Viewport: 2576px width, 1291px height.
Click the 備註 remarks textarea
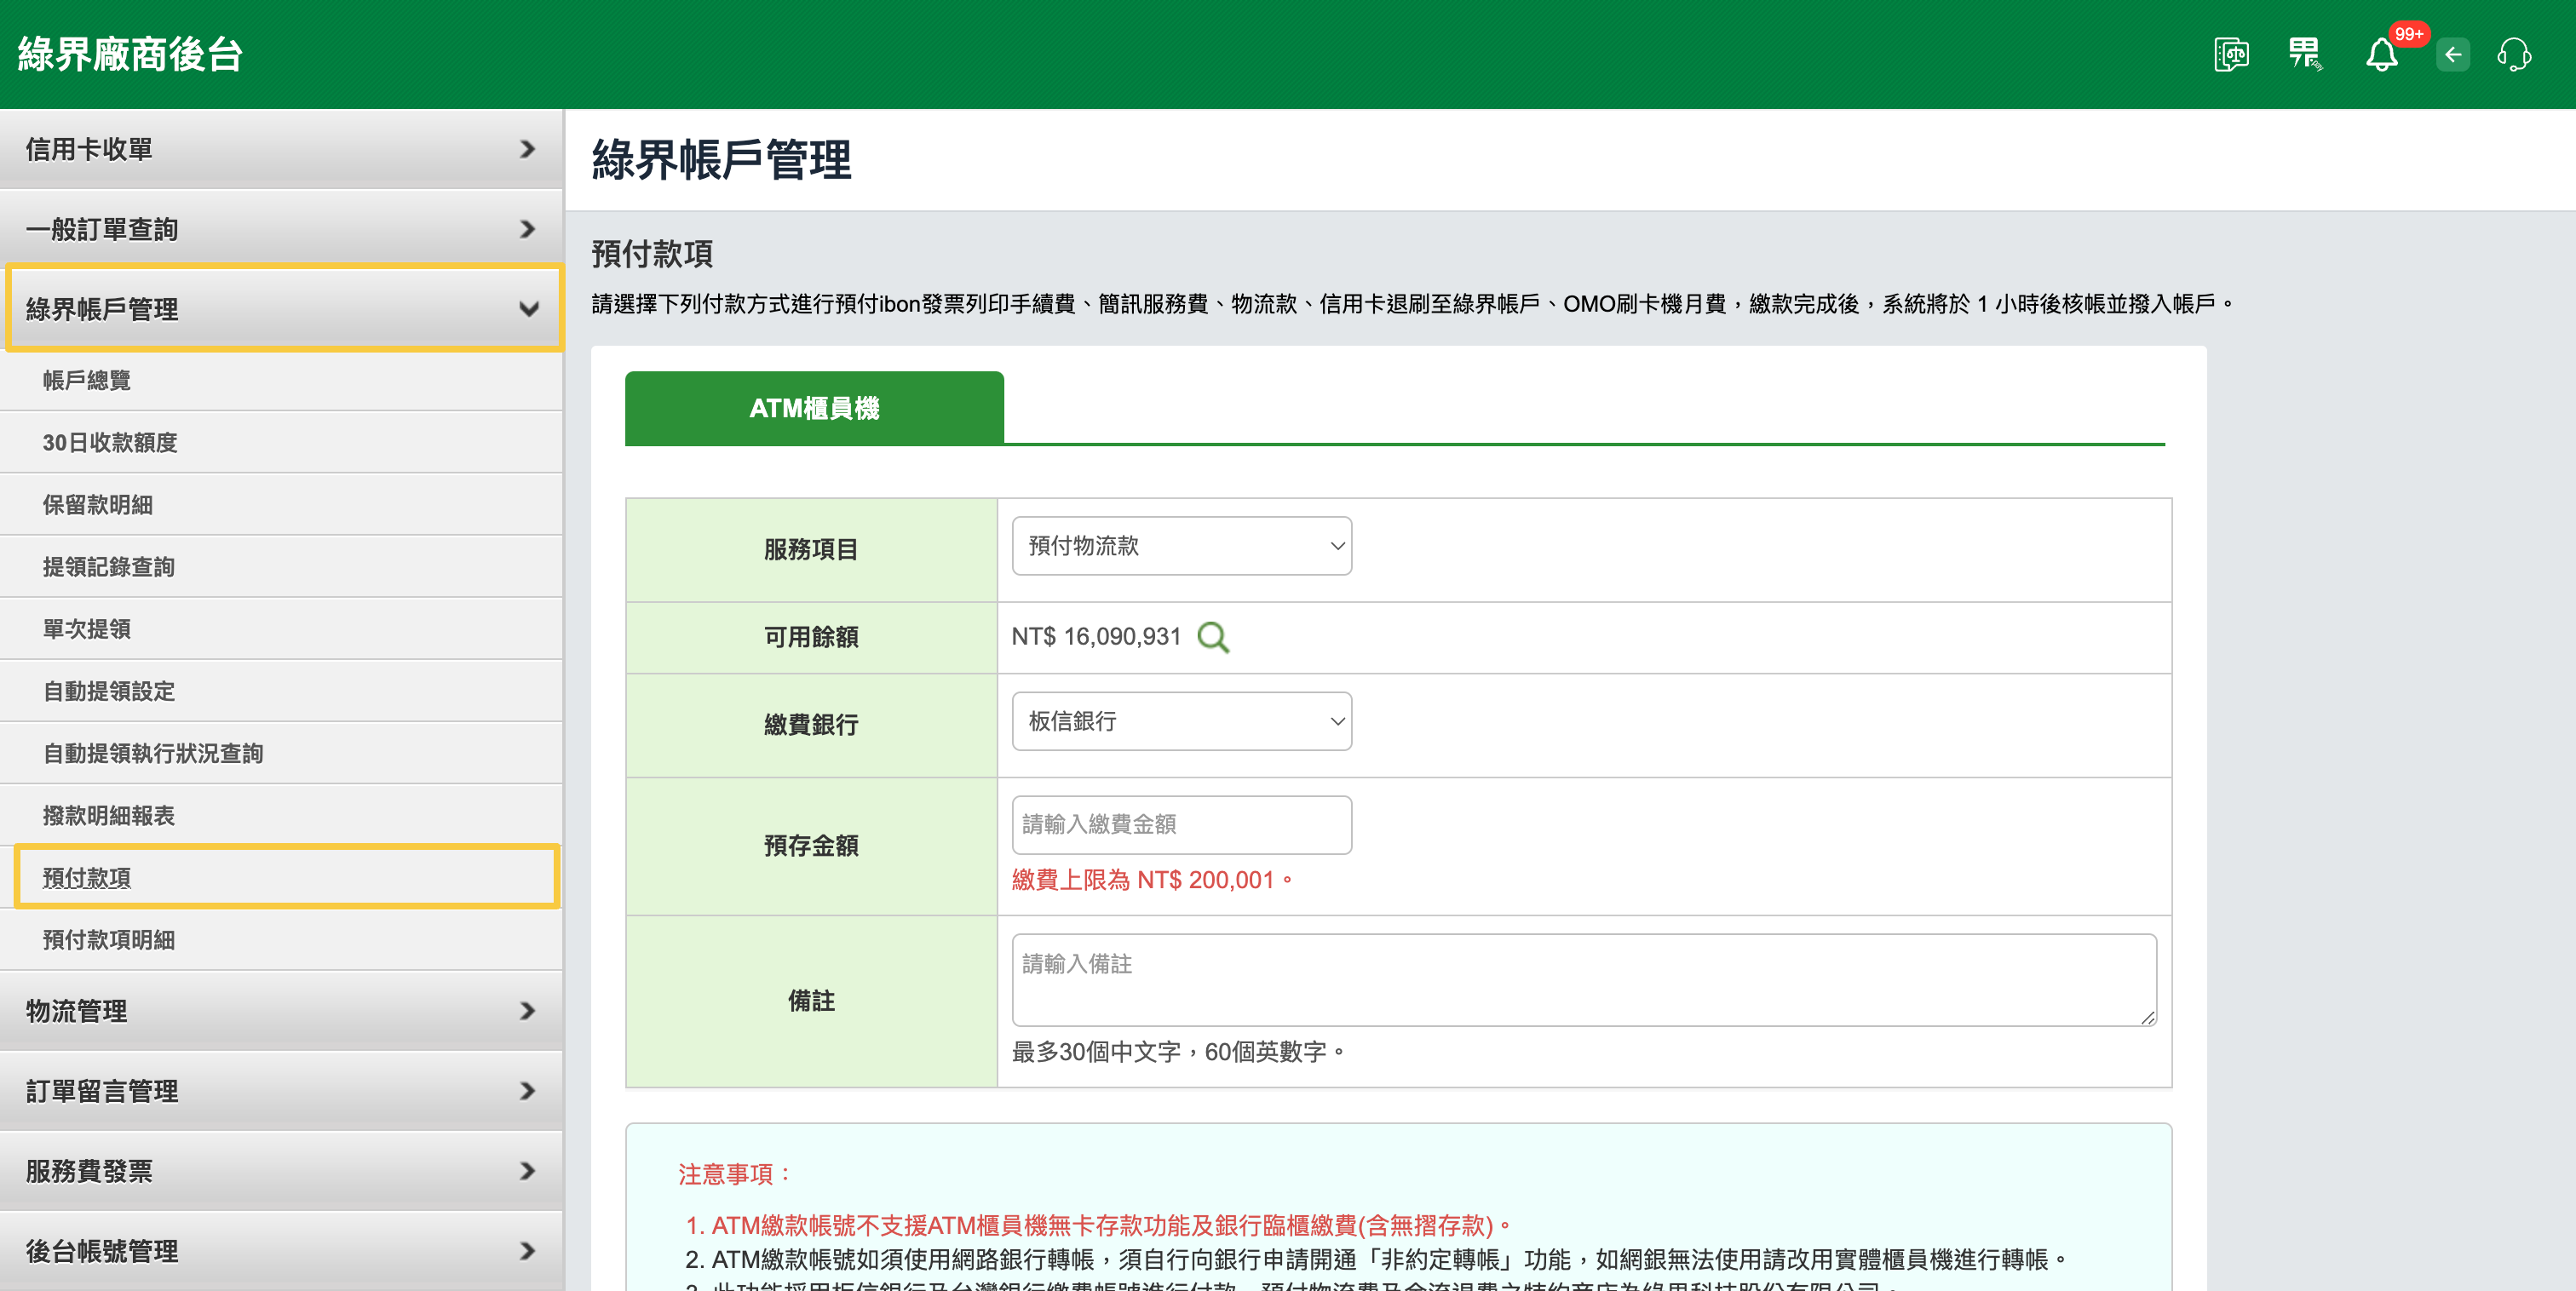click(1583, 980)
